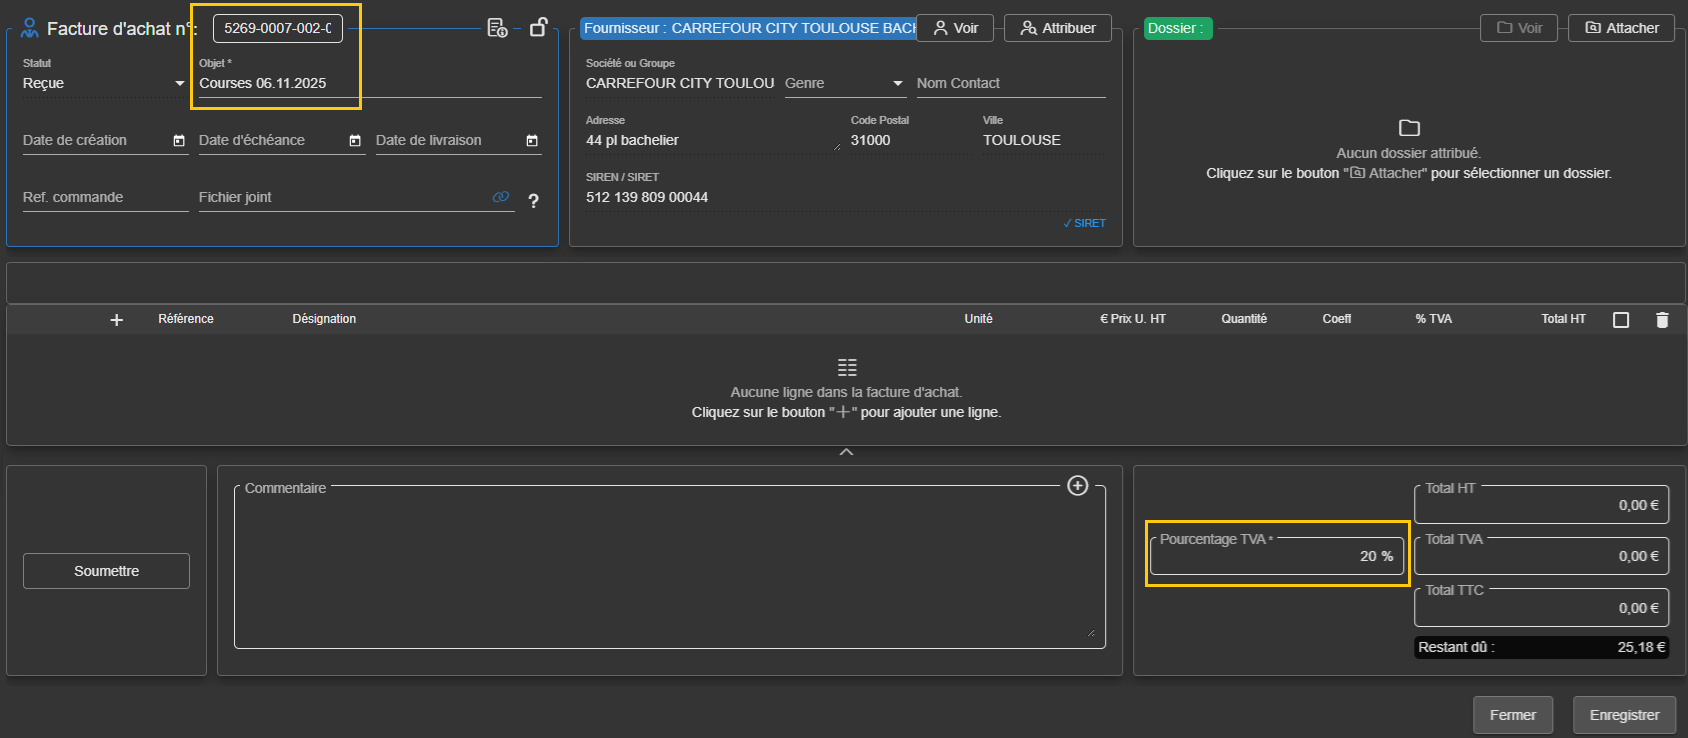The height and width of the screenshot is (738, 1688).
Task: Click the invoice document settings icon
Action: [x=497, y=28]
